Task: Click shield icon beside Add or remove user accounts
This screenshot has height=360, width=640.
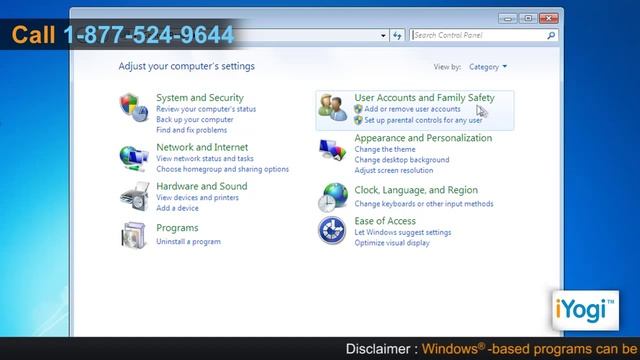Action: point(358,109)
